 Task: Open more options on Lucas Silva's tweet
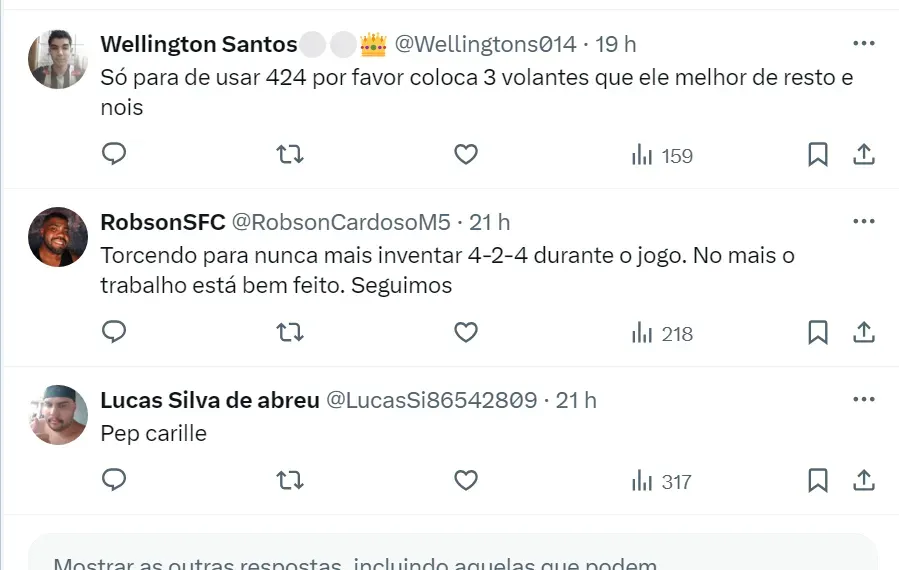coord(864,400)
